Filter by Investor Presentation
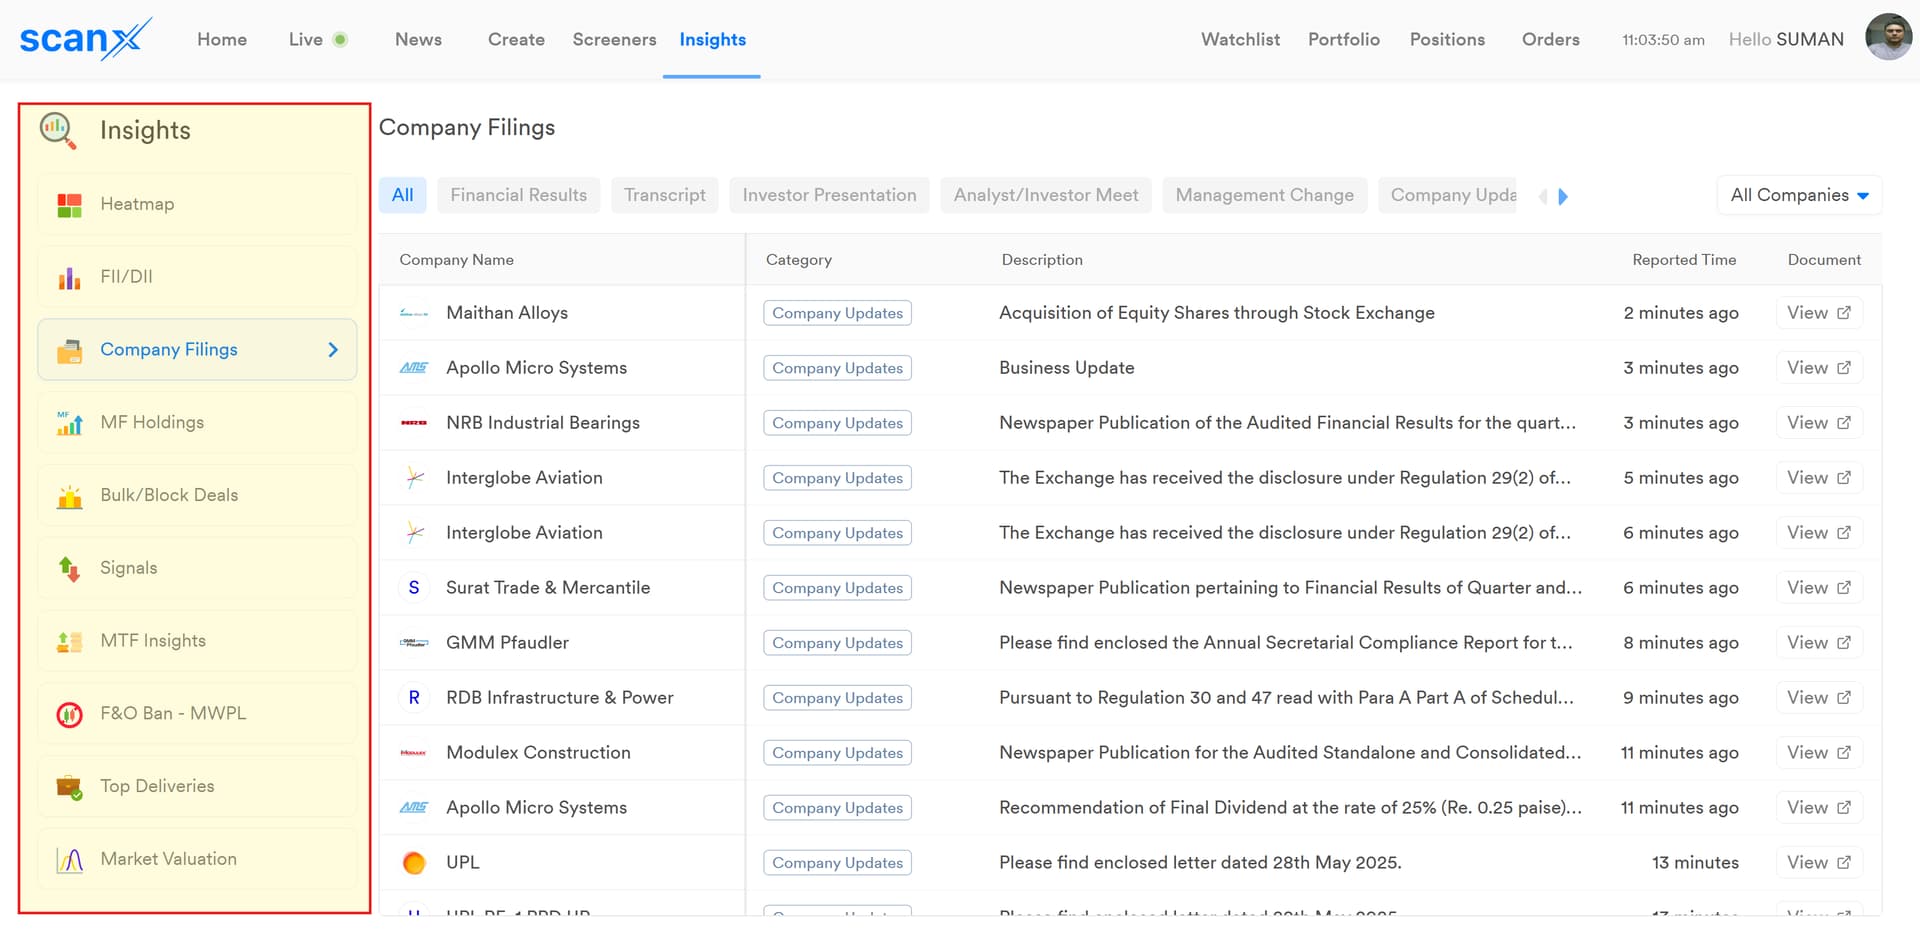 [x=829, y=195]
